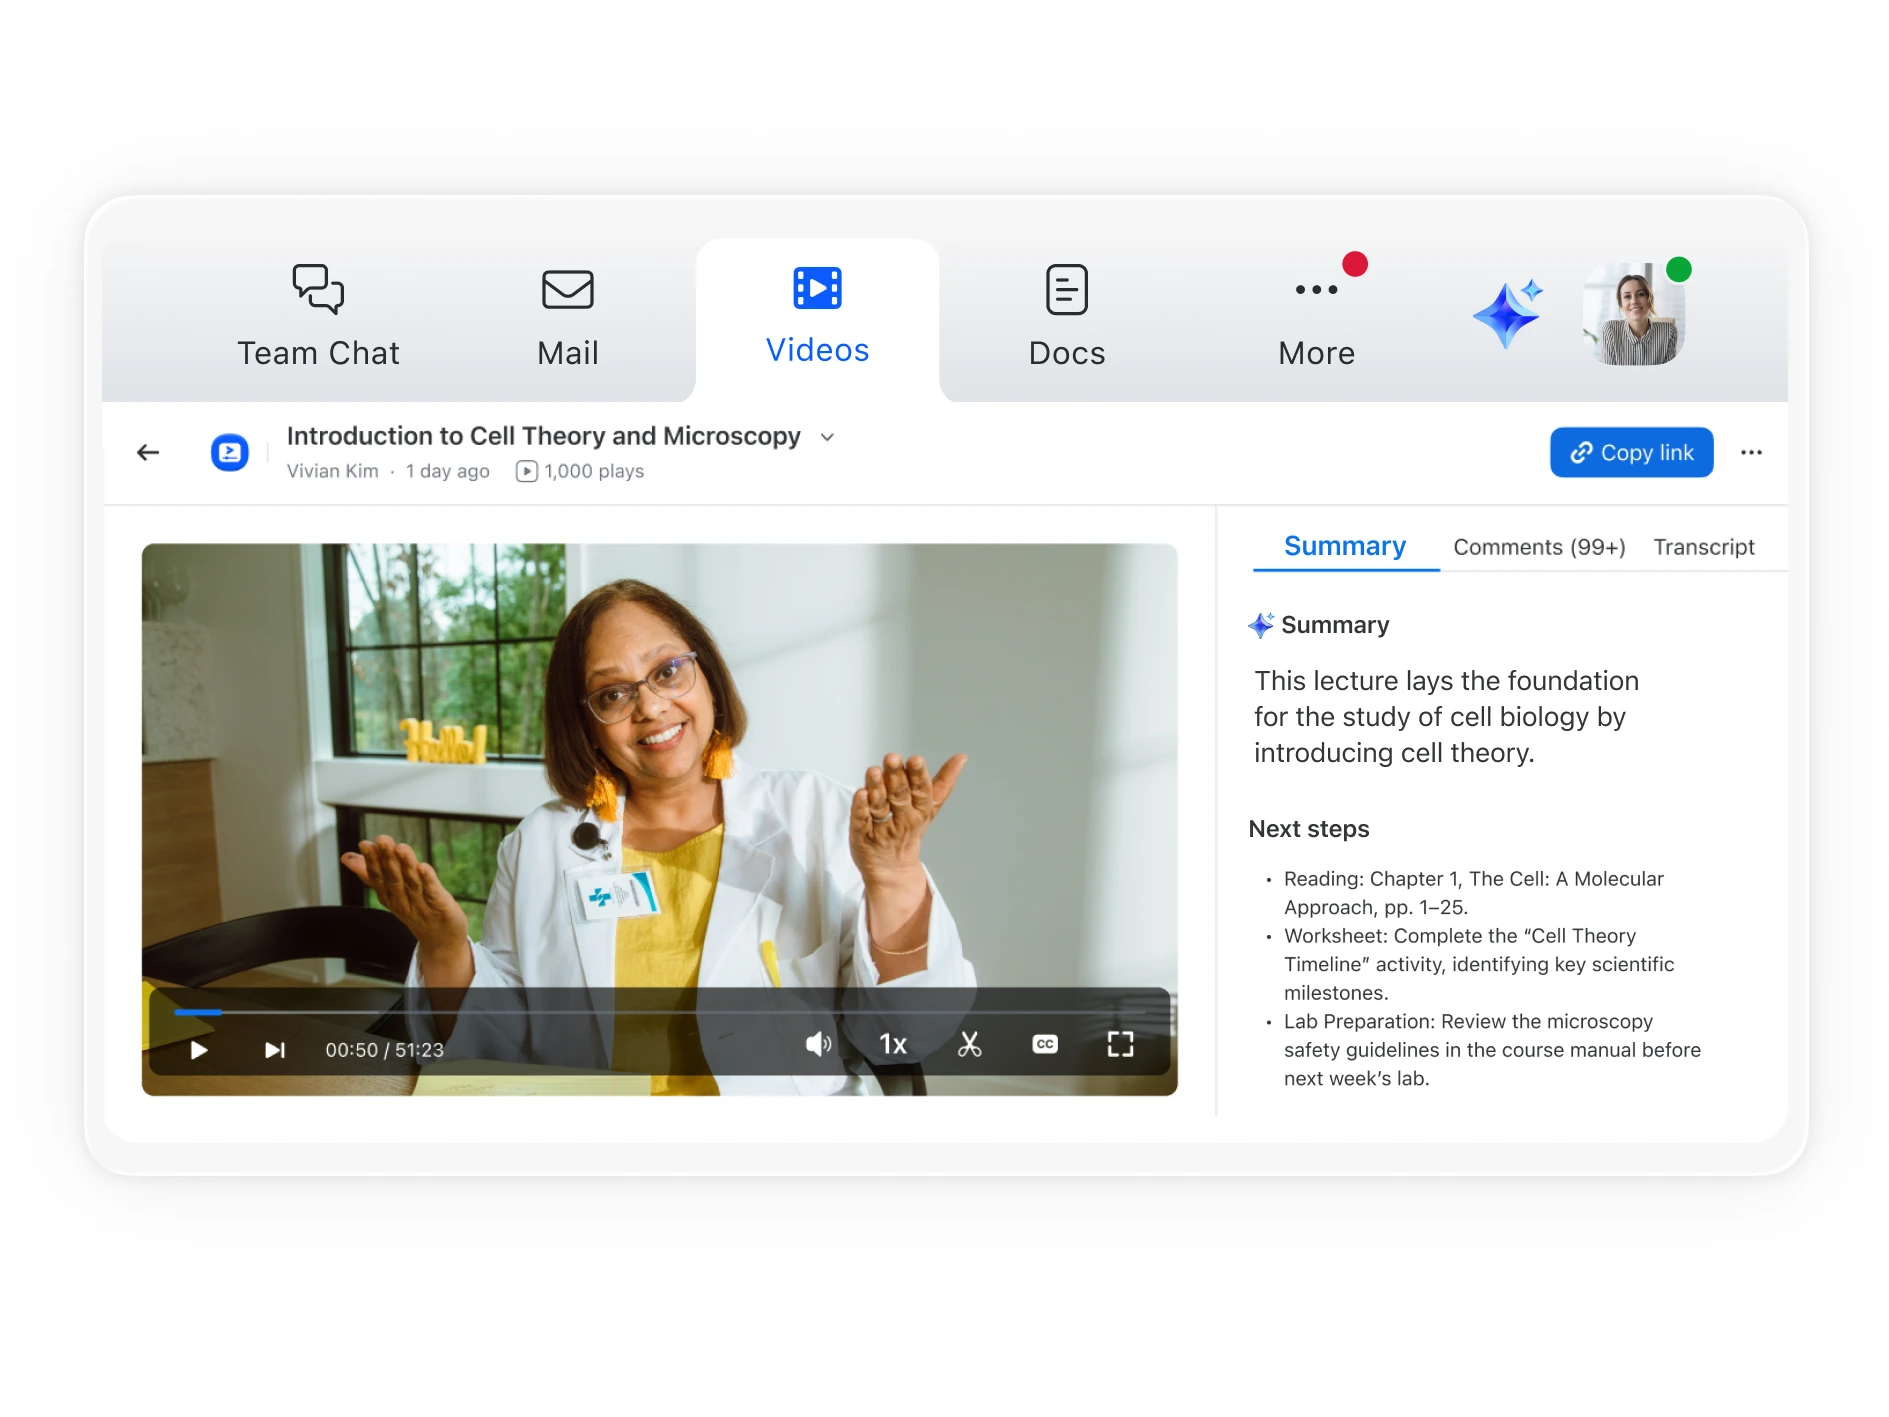
Task: Copy the video link
Action: (1631, 452)
